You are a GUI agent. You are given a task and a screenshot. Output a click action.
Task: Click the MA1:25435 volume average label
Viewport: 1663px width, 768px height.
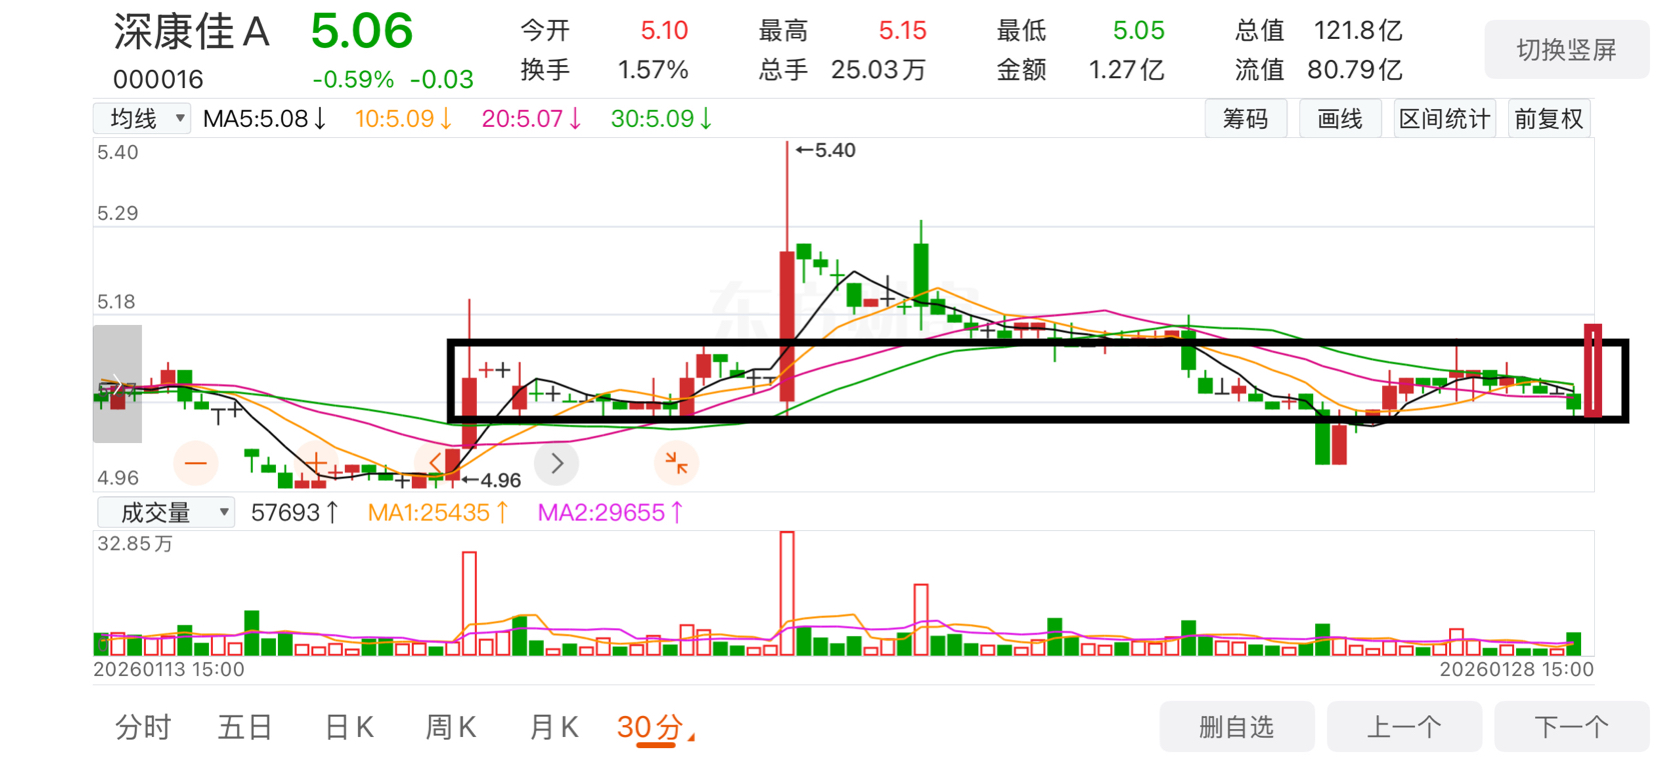[439, 513]
